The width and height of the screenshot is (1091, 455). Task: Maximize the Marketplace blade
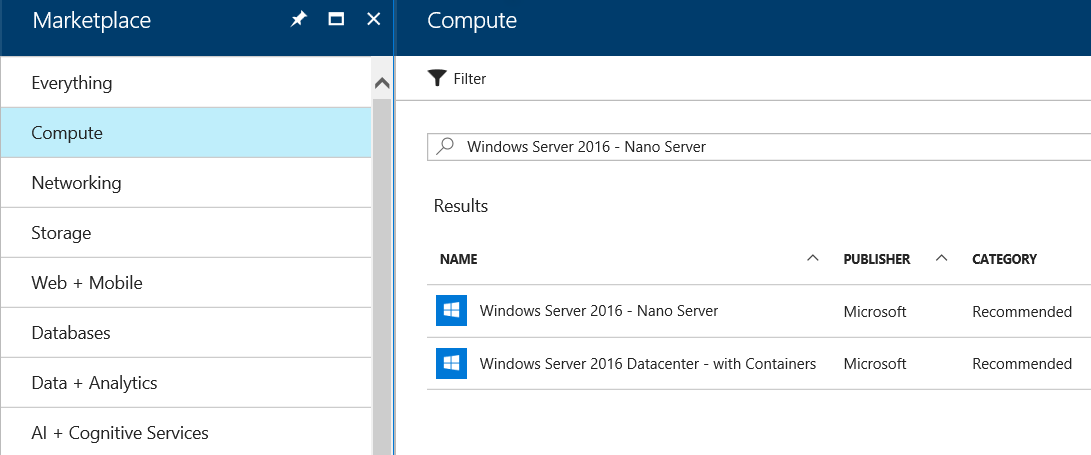[336, 19]
